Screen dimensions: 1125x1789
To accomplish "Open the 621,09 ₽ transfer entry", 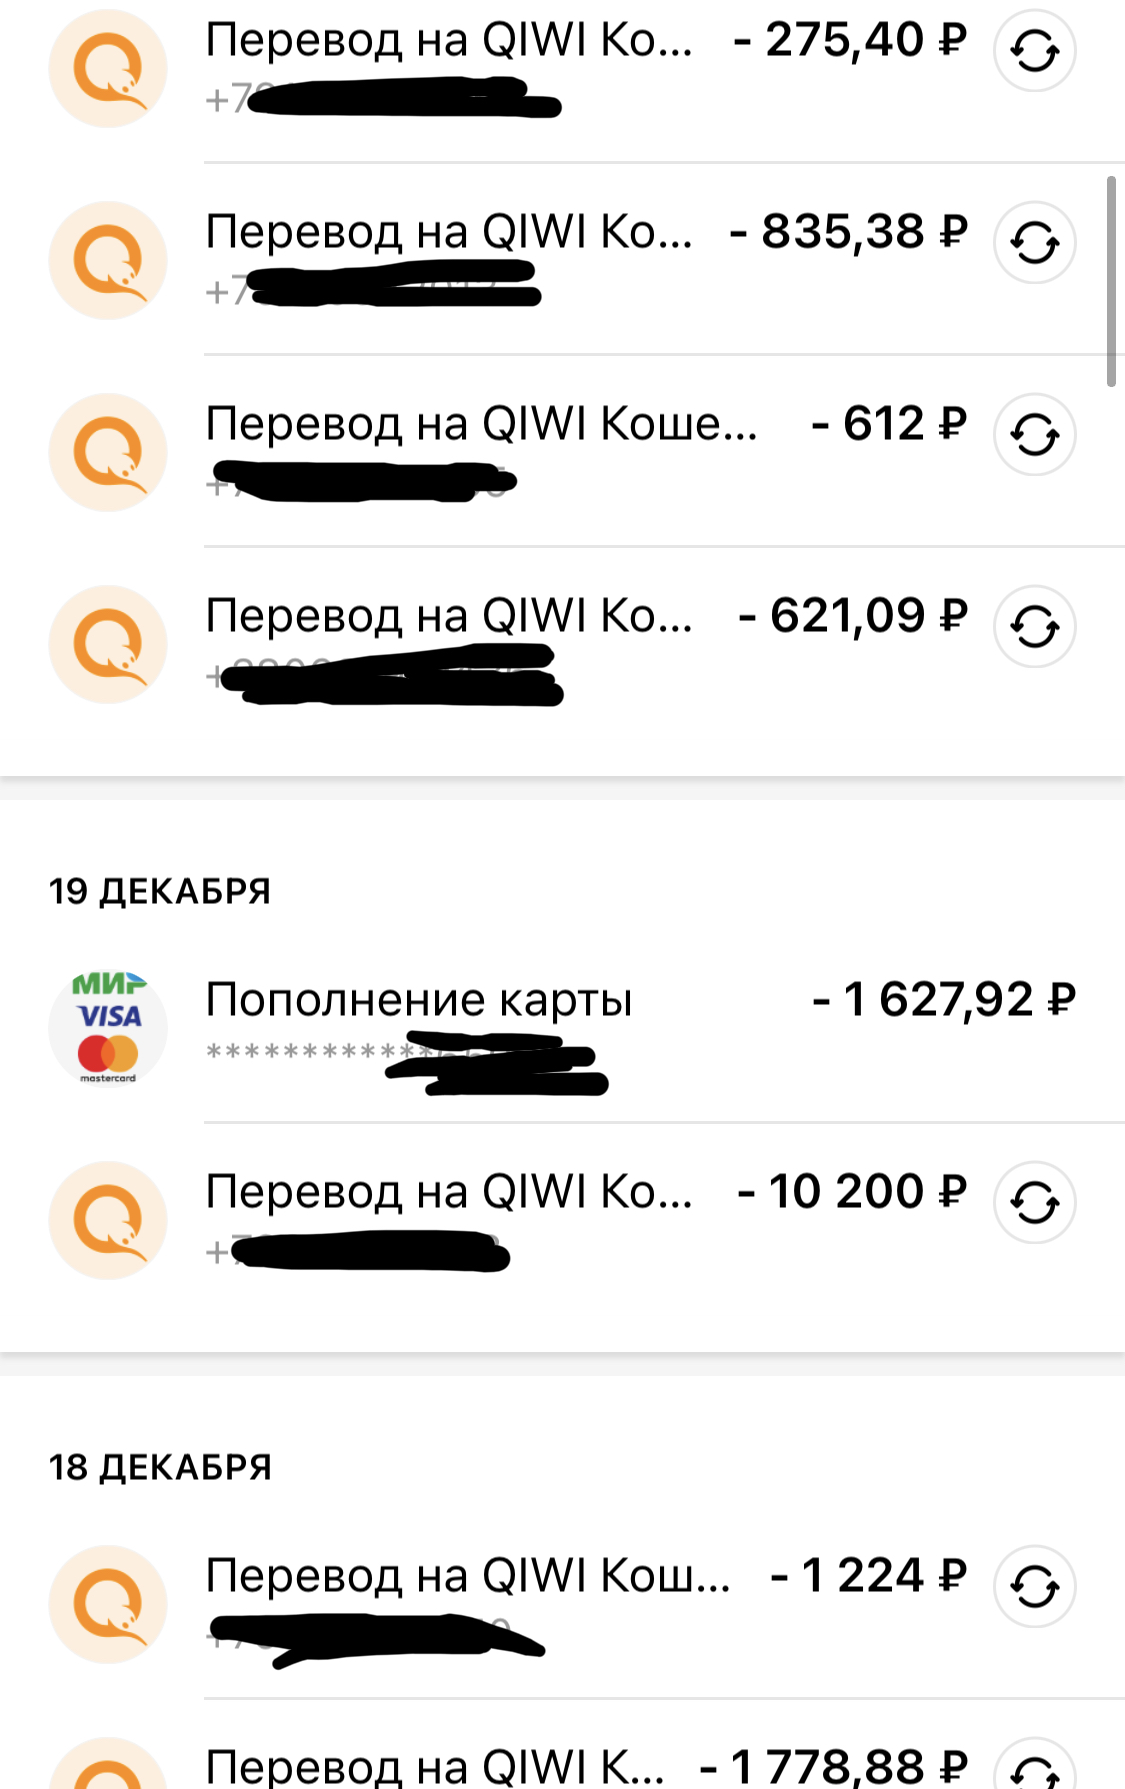I will coord(448,616).
